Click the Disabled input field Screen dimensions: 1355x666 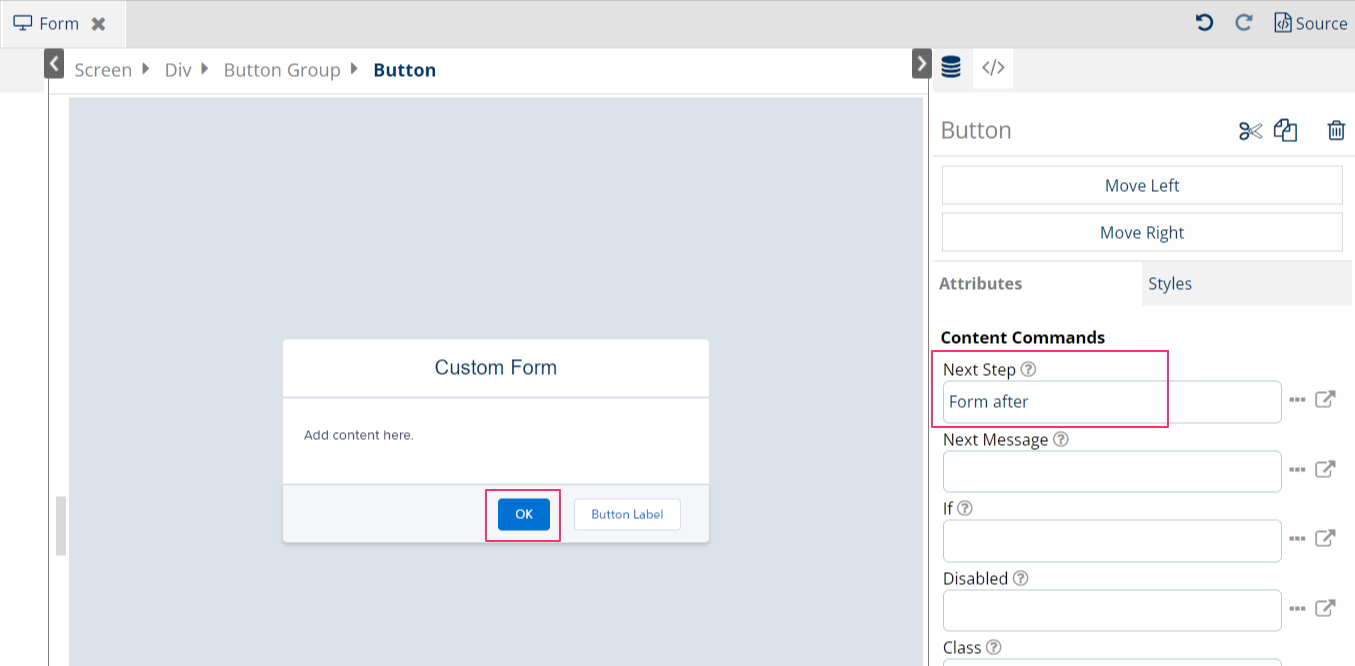[1111, 610]
